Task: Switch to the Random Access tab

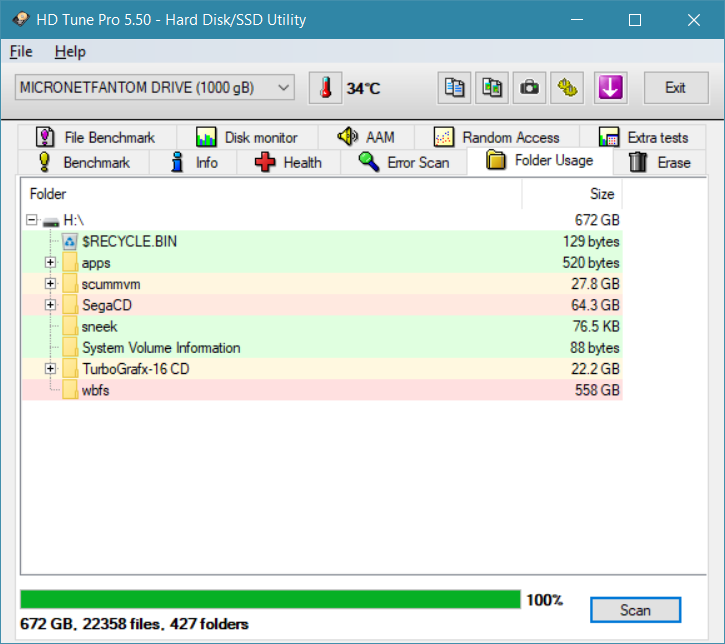Action: click(497, 137)
